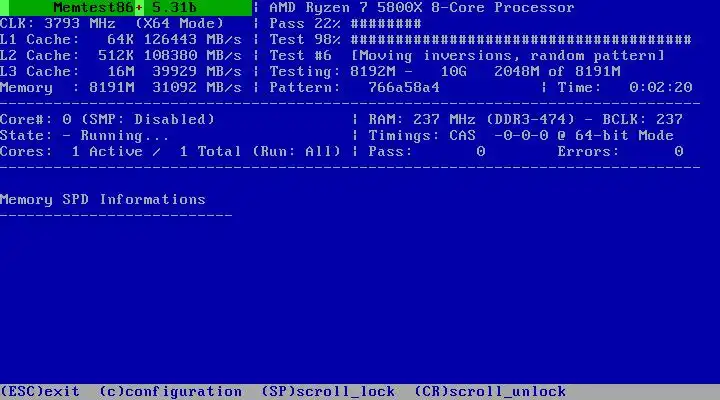Click the Pattern value 766a58a4
The image size is (720, 400).
(x=404, y=87)
